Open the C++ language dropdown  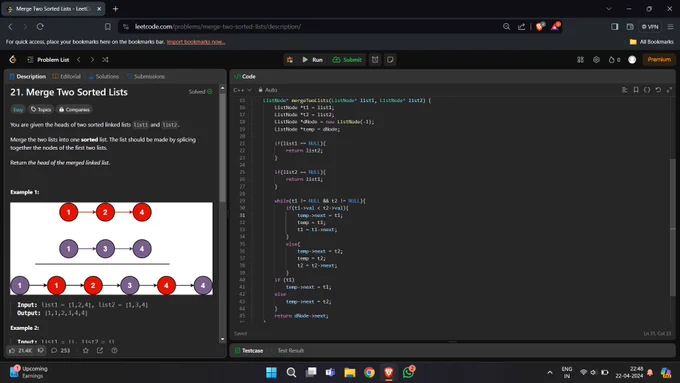(x=242, y=90)
